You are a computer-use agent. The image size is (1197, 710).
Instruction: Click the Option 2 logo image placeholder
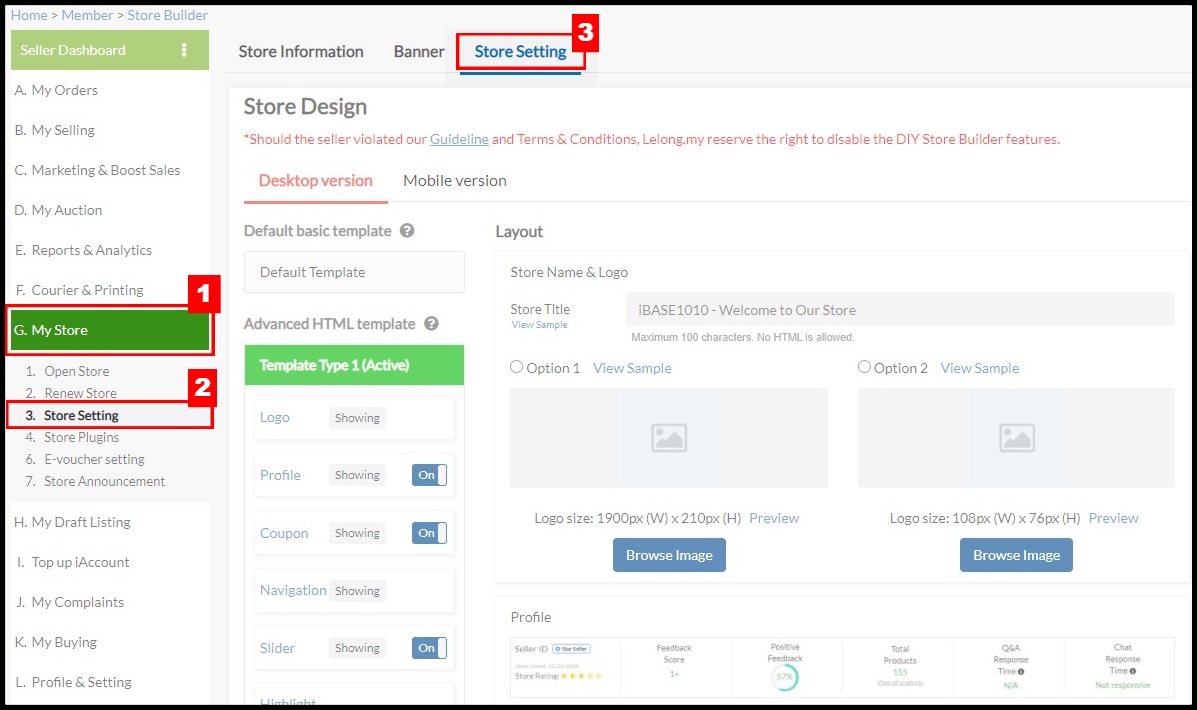[1016, 437]
